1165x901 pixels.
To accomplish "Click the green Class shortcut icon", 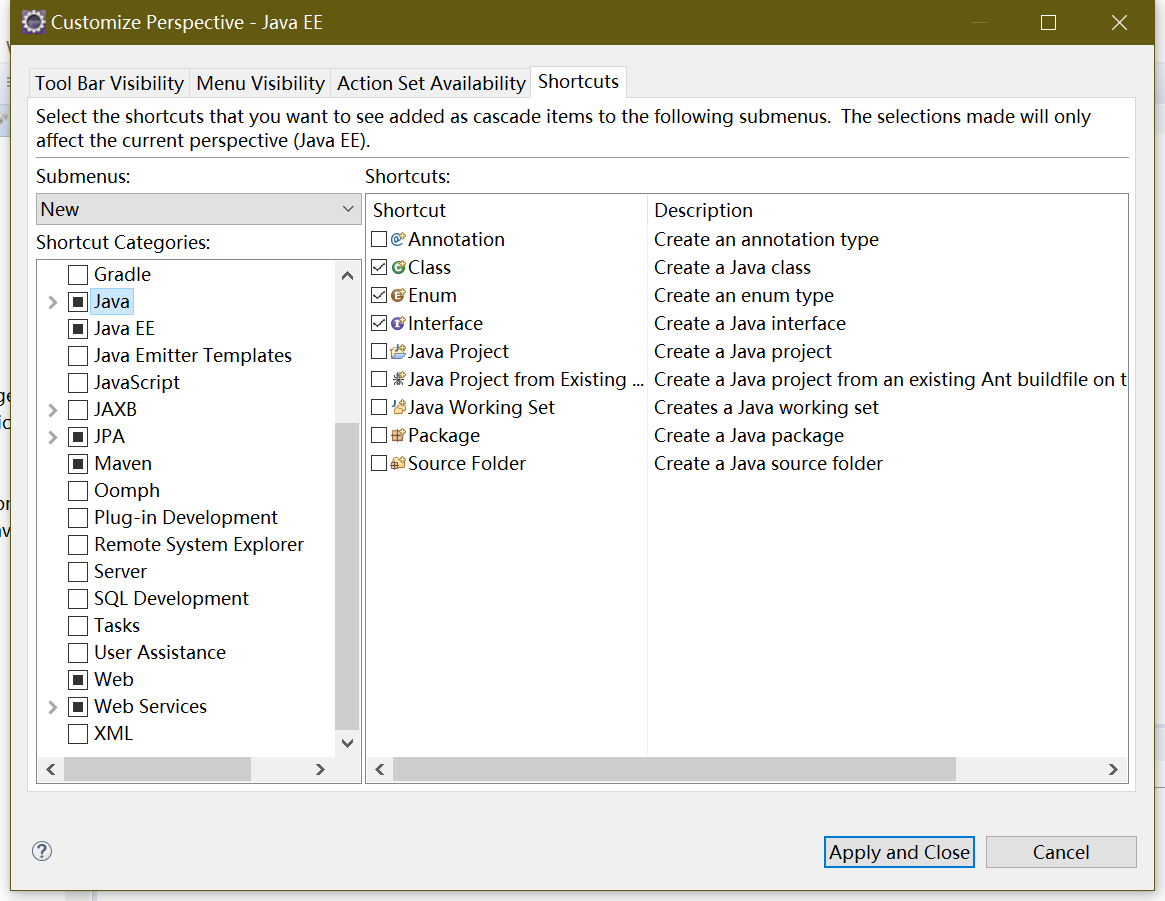I will pos(398,267).
